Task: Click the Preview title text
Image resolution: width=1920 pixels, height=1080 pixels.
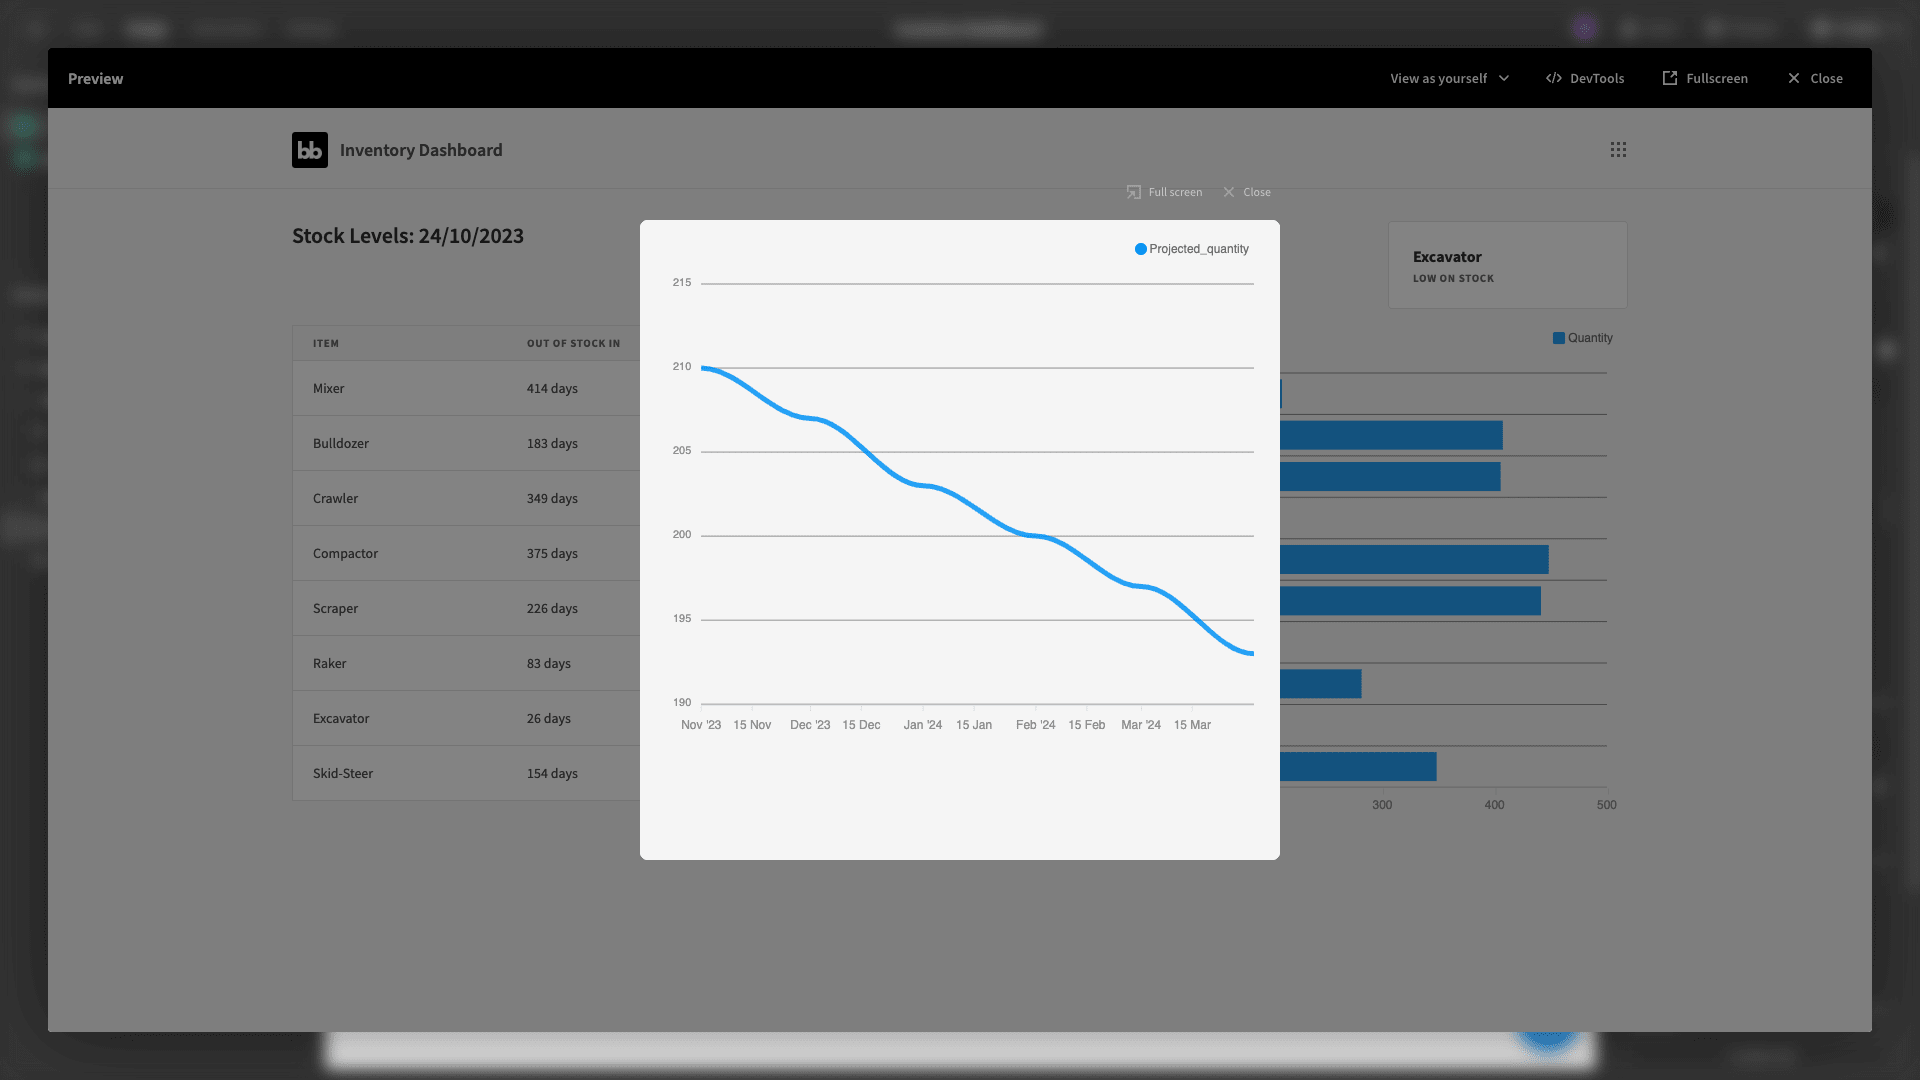Action: point(95,78)
